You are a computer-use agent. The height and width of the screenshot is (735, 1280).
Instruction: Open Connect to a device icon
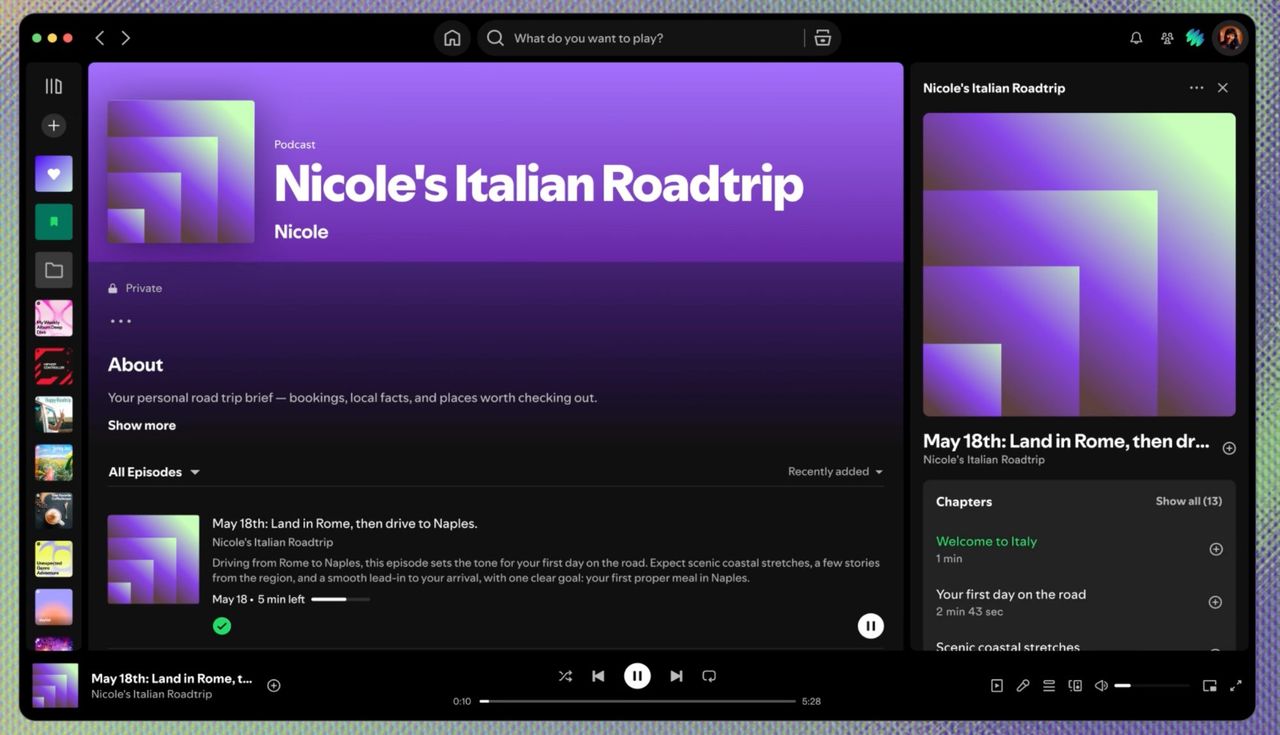click(x=1075, y=686)
